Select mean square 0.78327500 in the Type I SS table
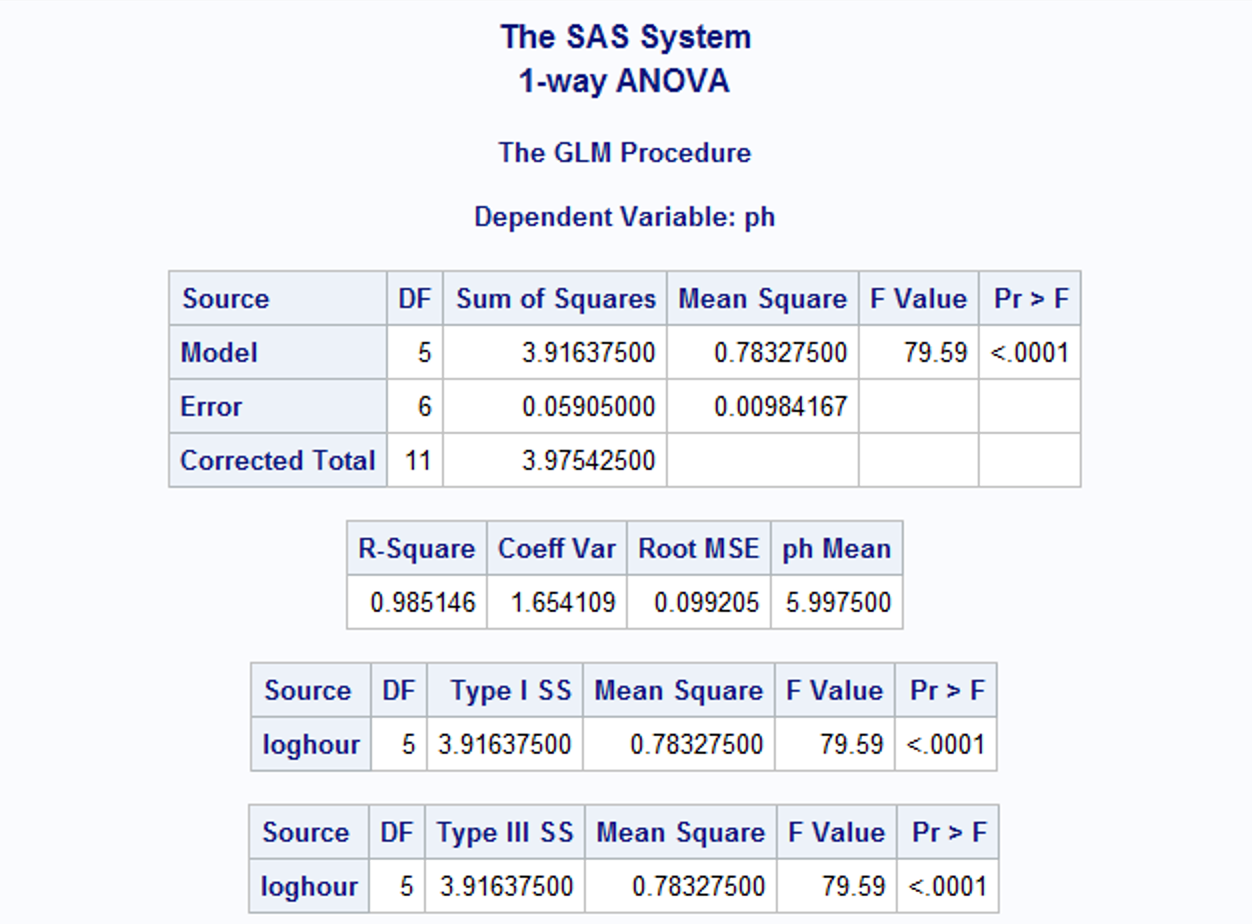The width and height of the screenshot is (1252, 924). click(697, 745)
